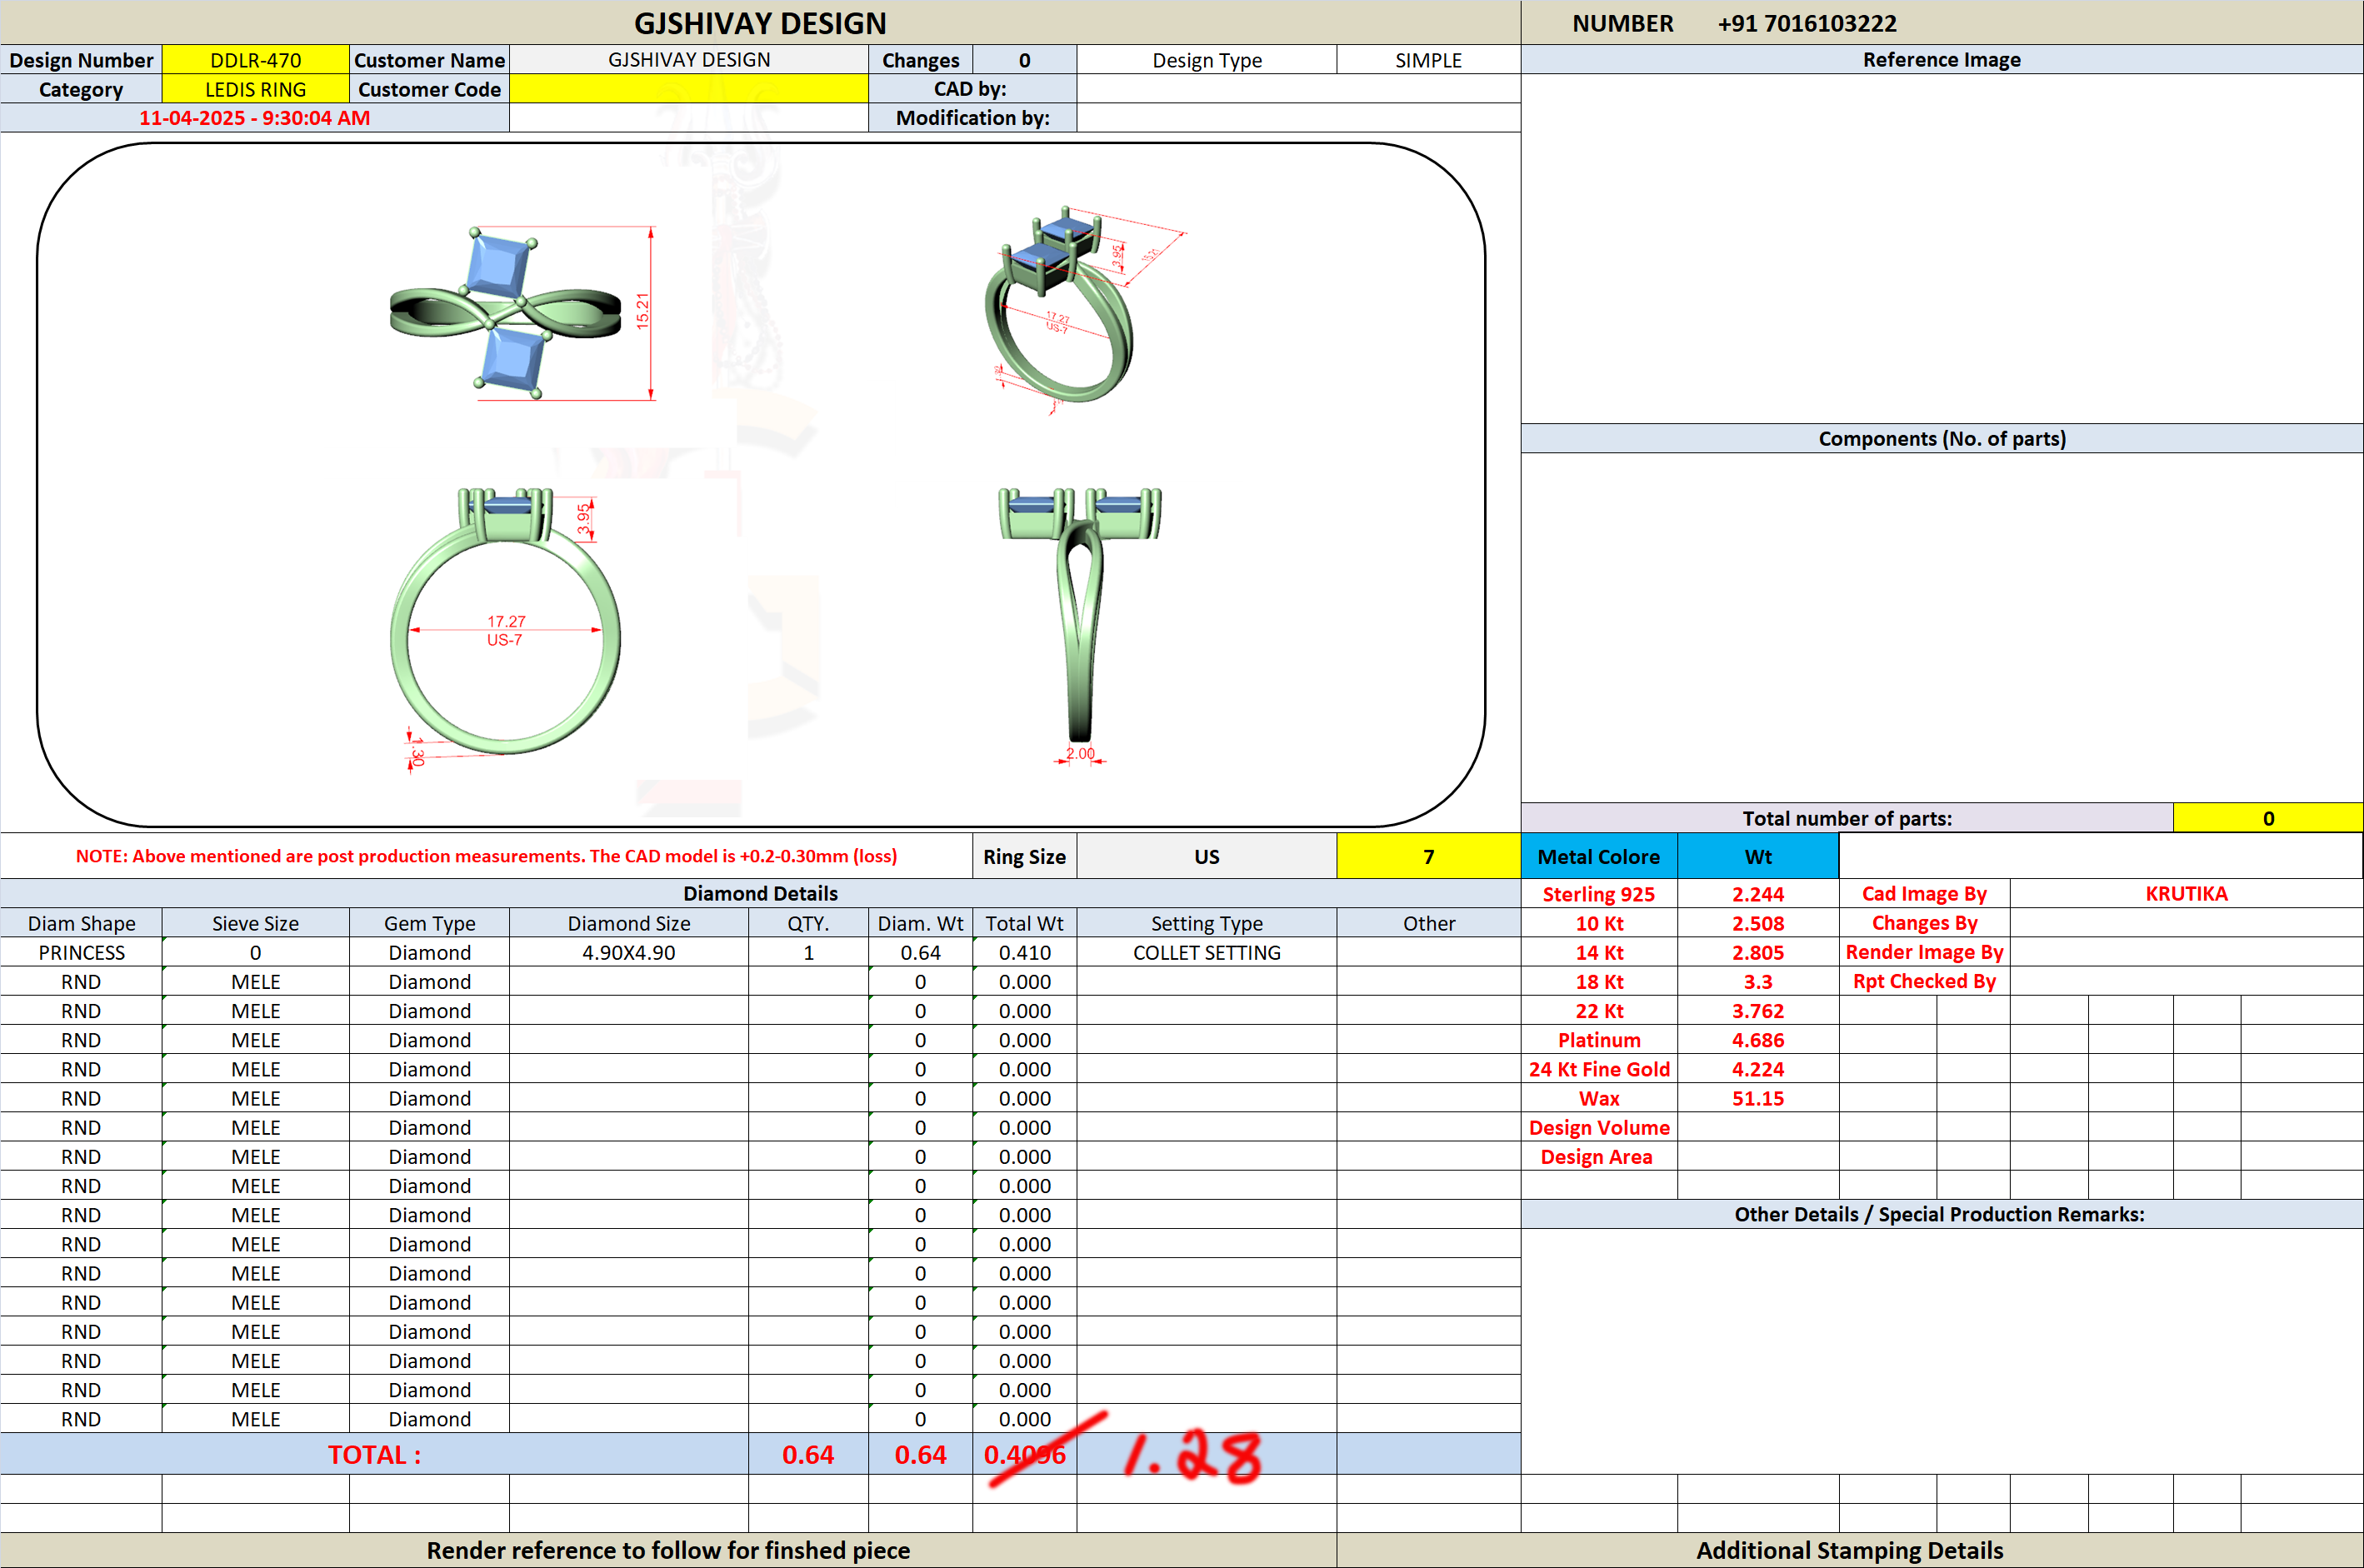Click the Render reference to follow footer text
The image size is (2364, 1568).
668,1550
